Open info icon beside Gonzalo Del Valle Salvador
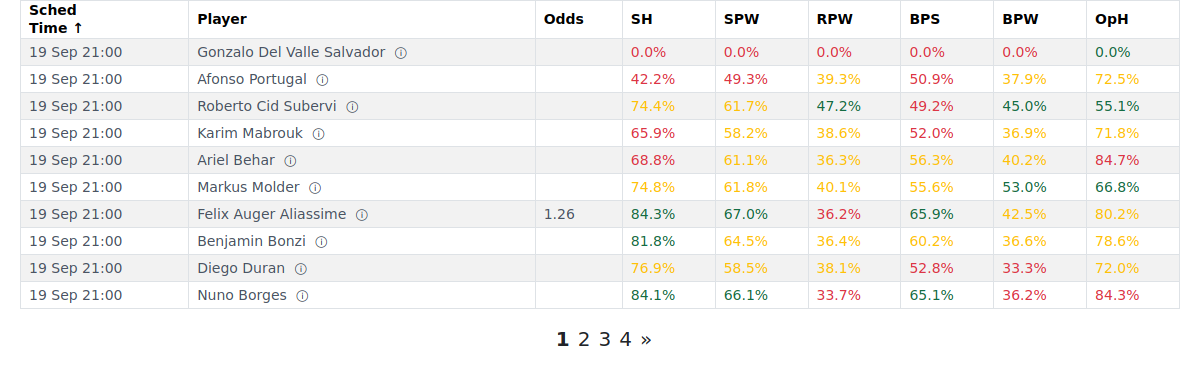 pos(401,53)
